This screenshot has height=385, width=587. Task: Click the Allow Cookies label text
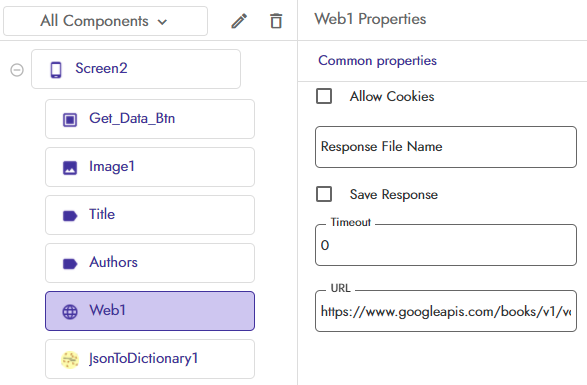(x=392, y=96)
